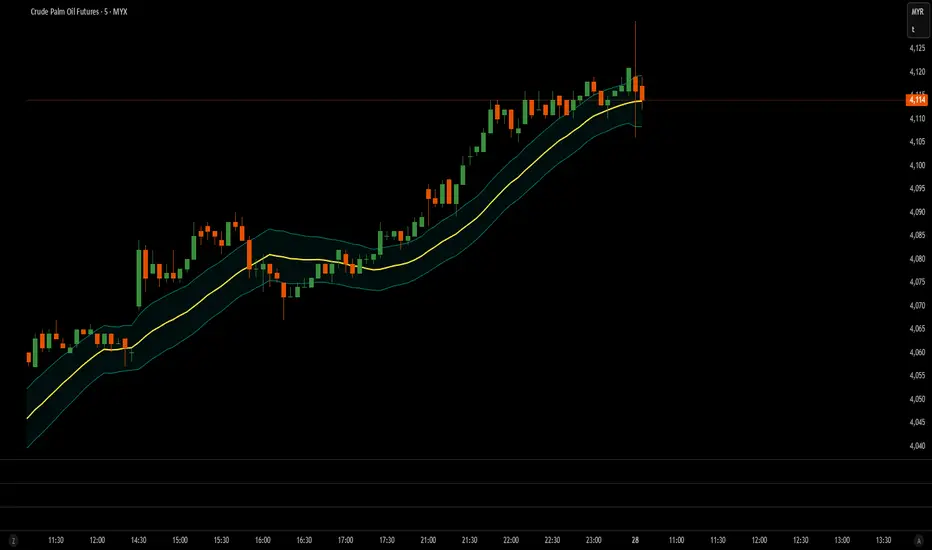Click the 28 date label on time axis

[x=635, y=540]
